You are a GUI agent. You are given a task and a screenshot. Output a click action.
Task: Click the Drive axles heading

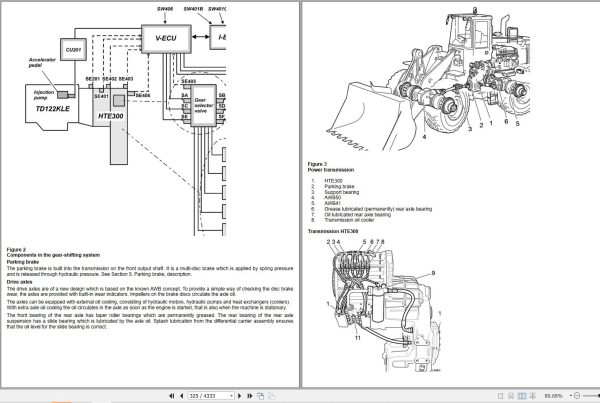20,282
